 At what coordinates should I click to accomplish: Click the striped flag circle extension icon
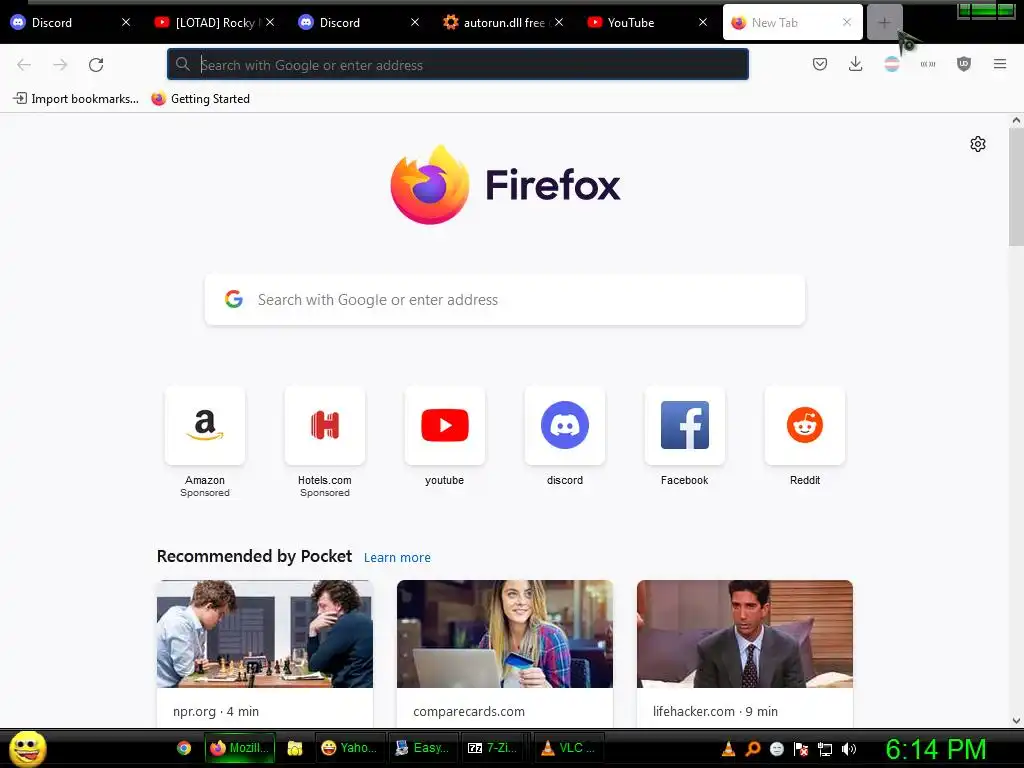[x=891, y=64]
